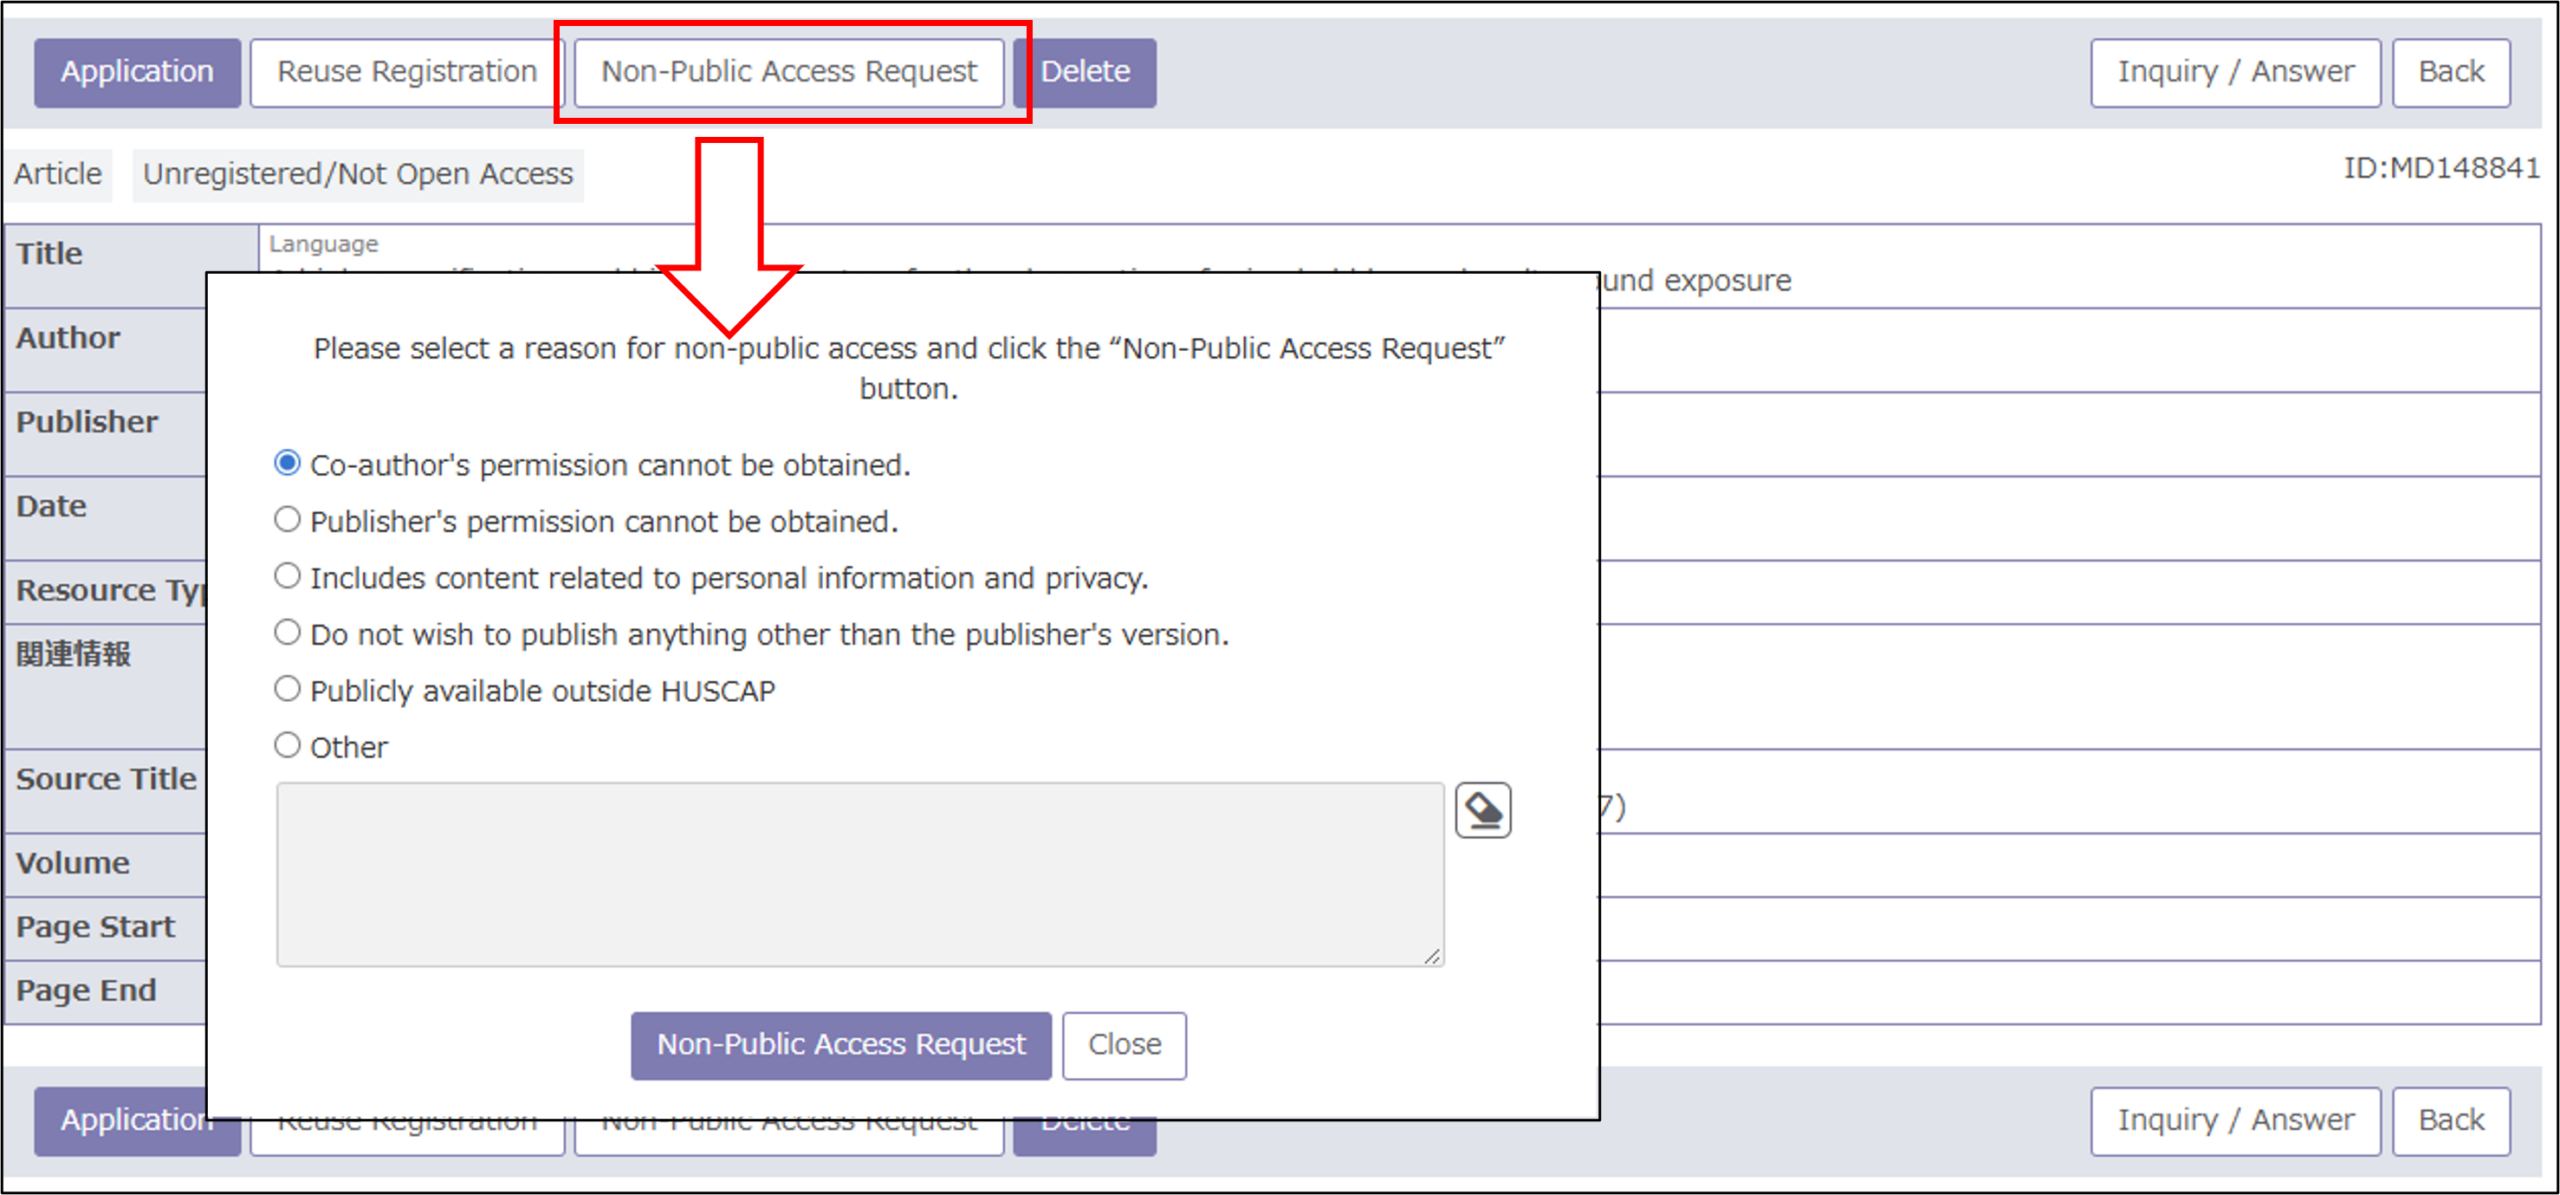Choose "Do not wish to publish" publisher's version option

(287, 633)
